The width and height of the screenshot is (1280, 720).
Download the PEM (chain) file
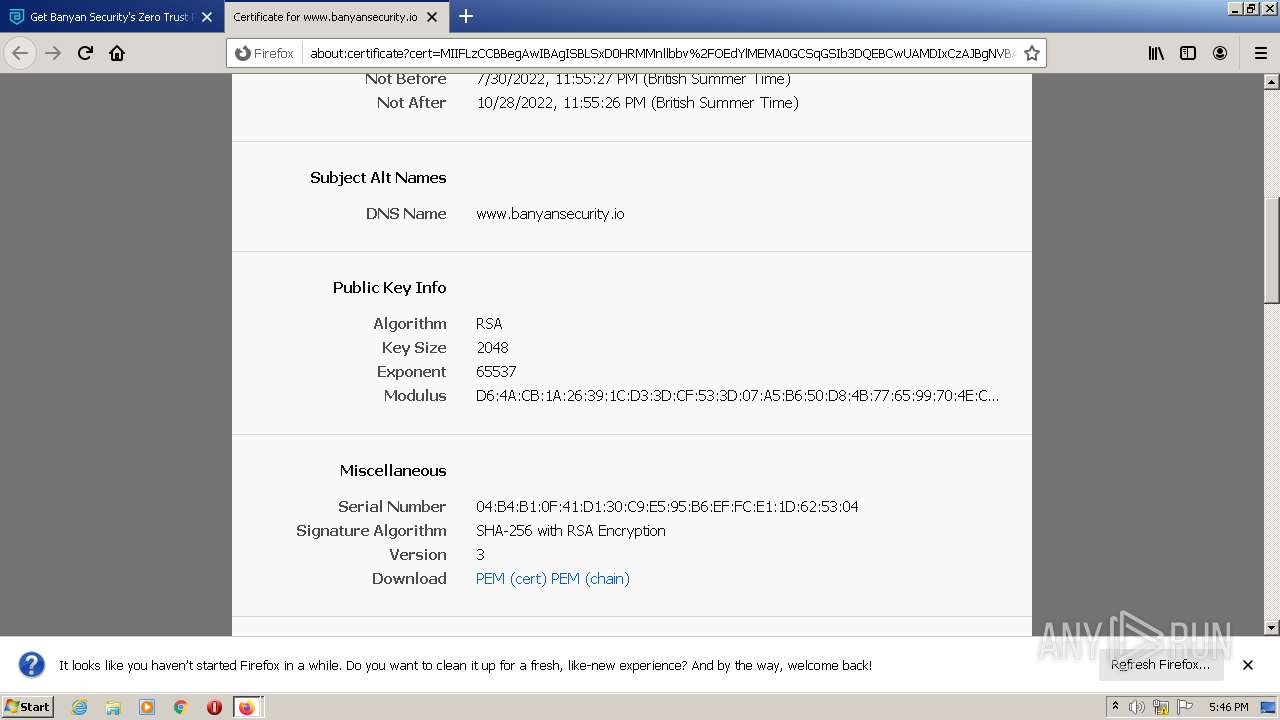coord(590,579)
